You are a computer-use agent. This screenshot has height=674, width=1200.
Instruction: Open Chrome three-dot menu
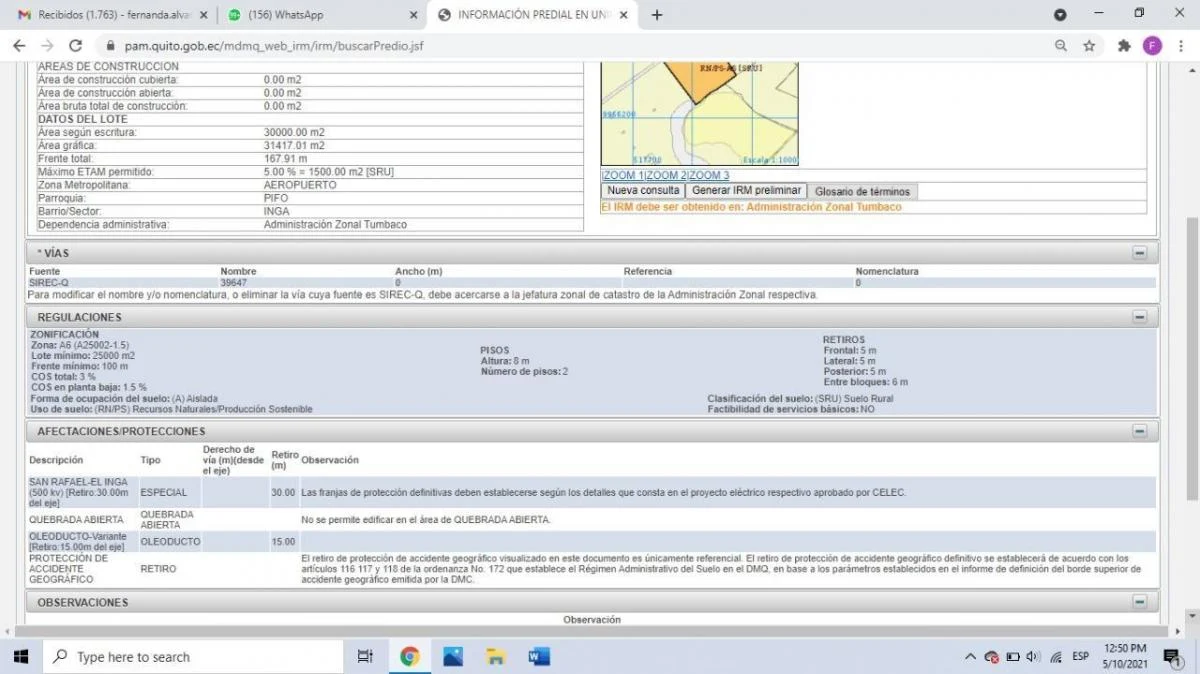pos(1180,46)
